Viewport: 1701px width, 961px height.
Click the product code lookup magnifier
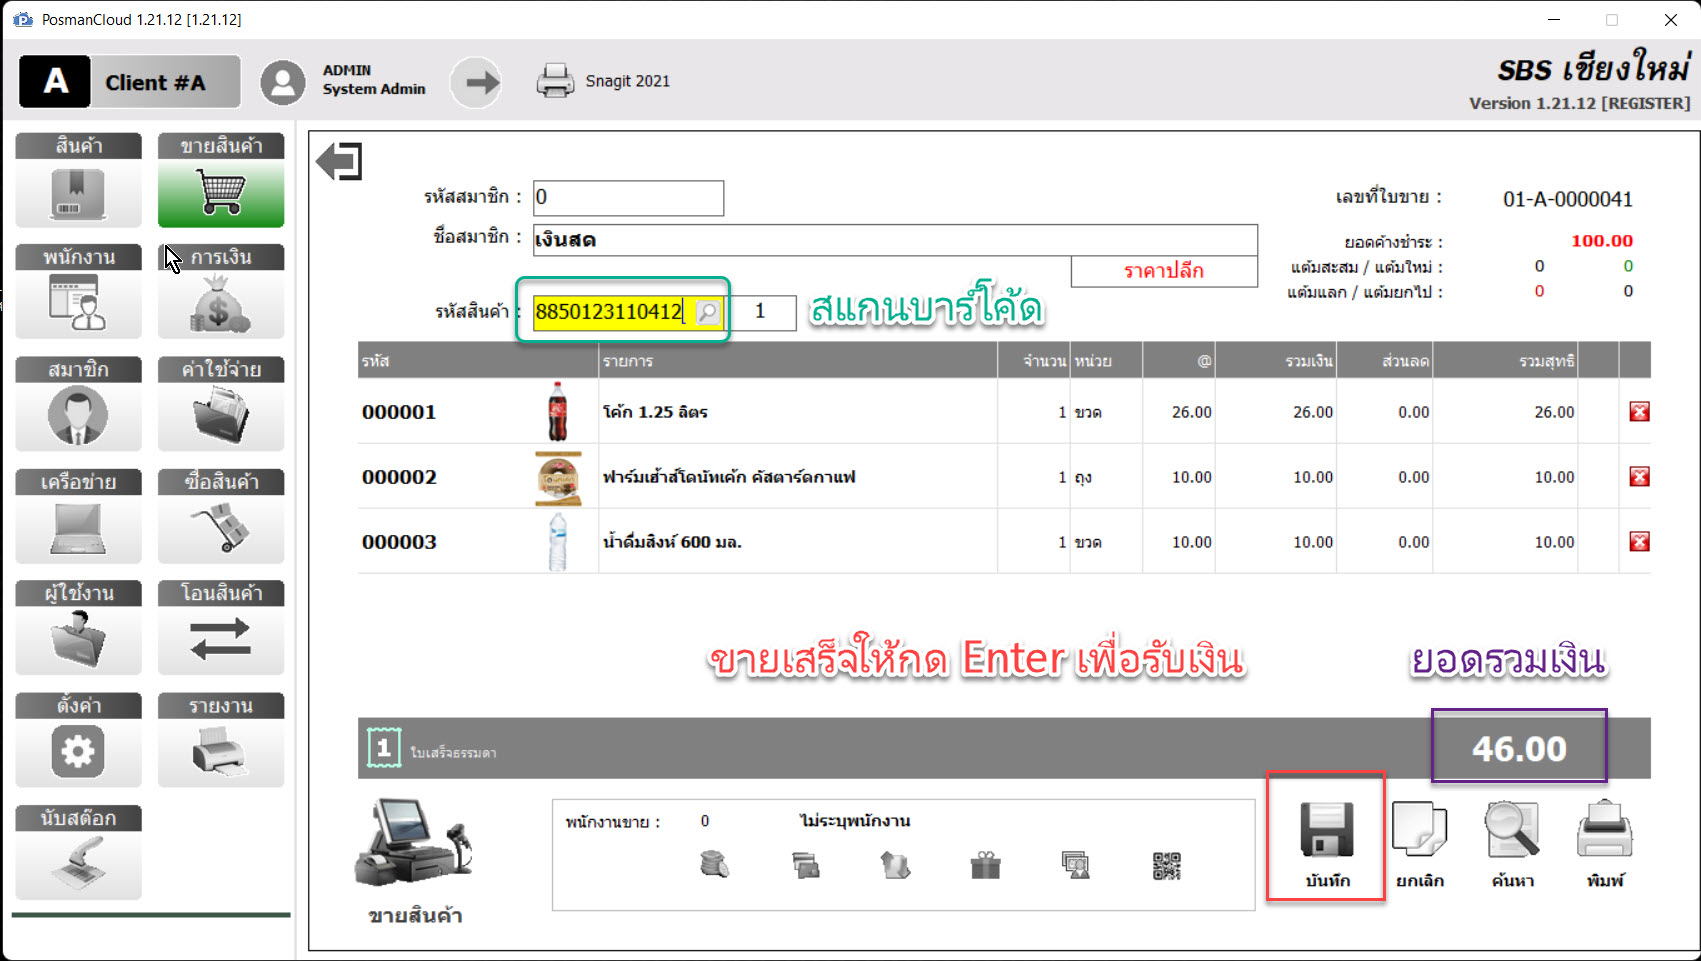pos(707,312)
